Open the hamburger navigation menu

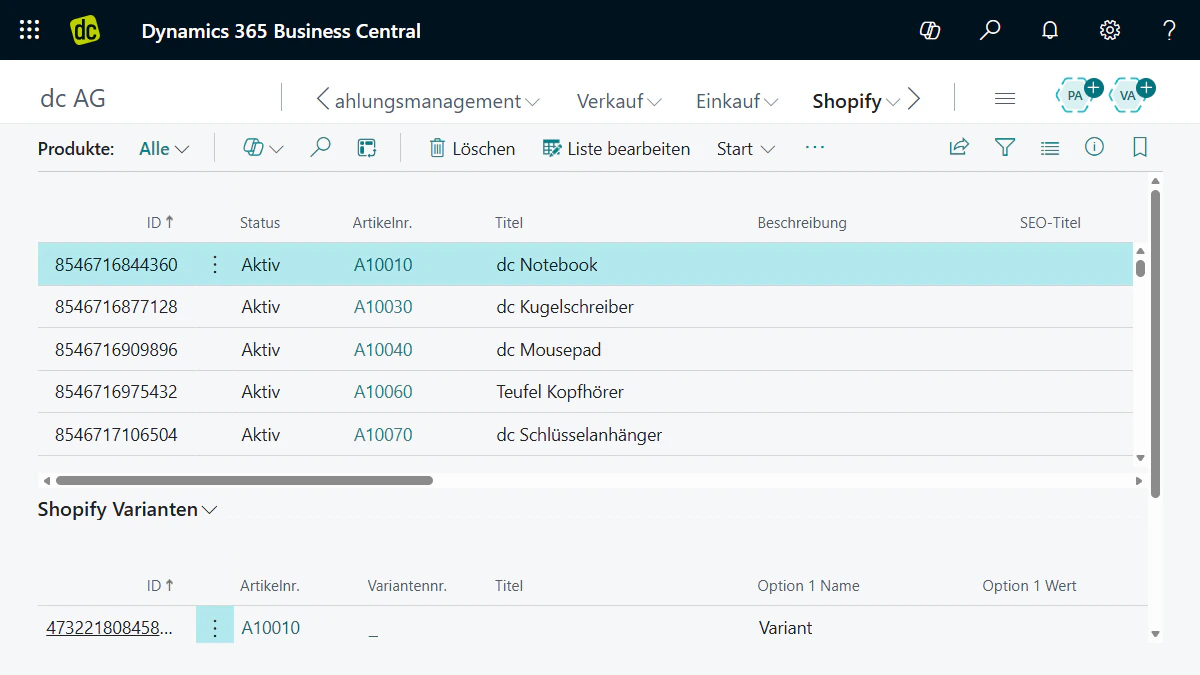[1005, 98]
